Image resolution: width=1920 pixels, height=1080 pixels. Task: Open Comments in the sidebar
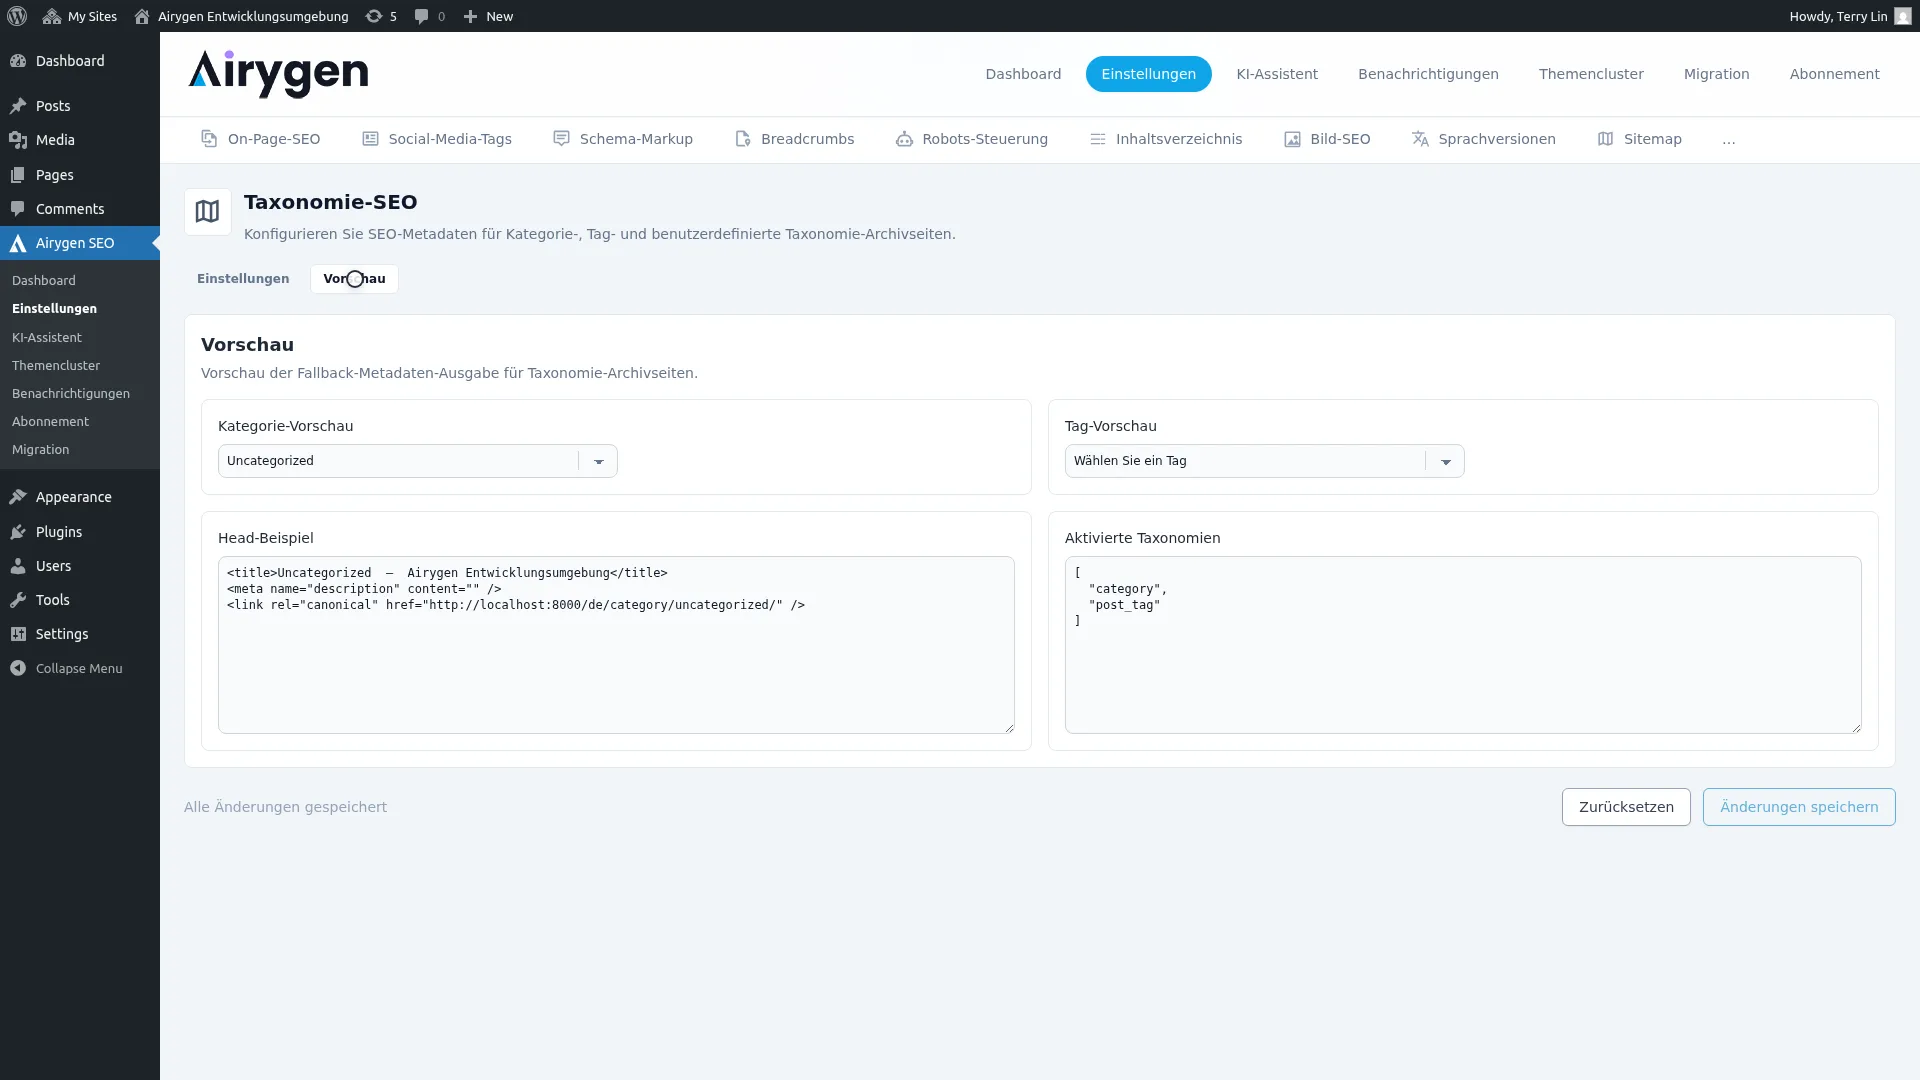tap(80, 209)
